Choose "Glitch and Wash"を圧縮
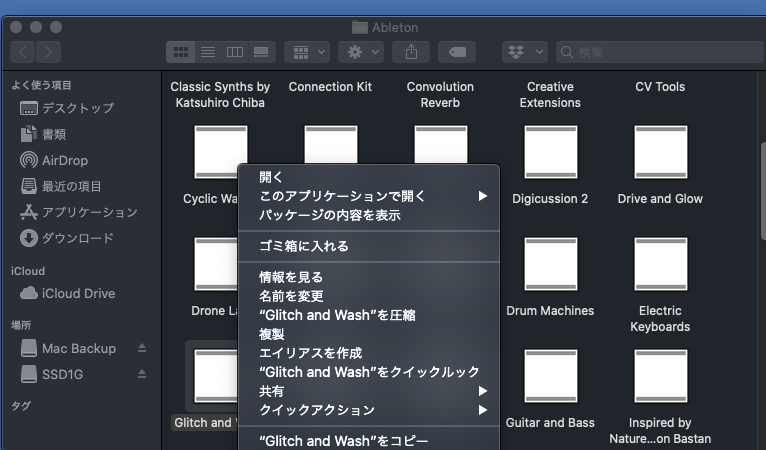 click(x=369, y=316)
